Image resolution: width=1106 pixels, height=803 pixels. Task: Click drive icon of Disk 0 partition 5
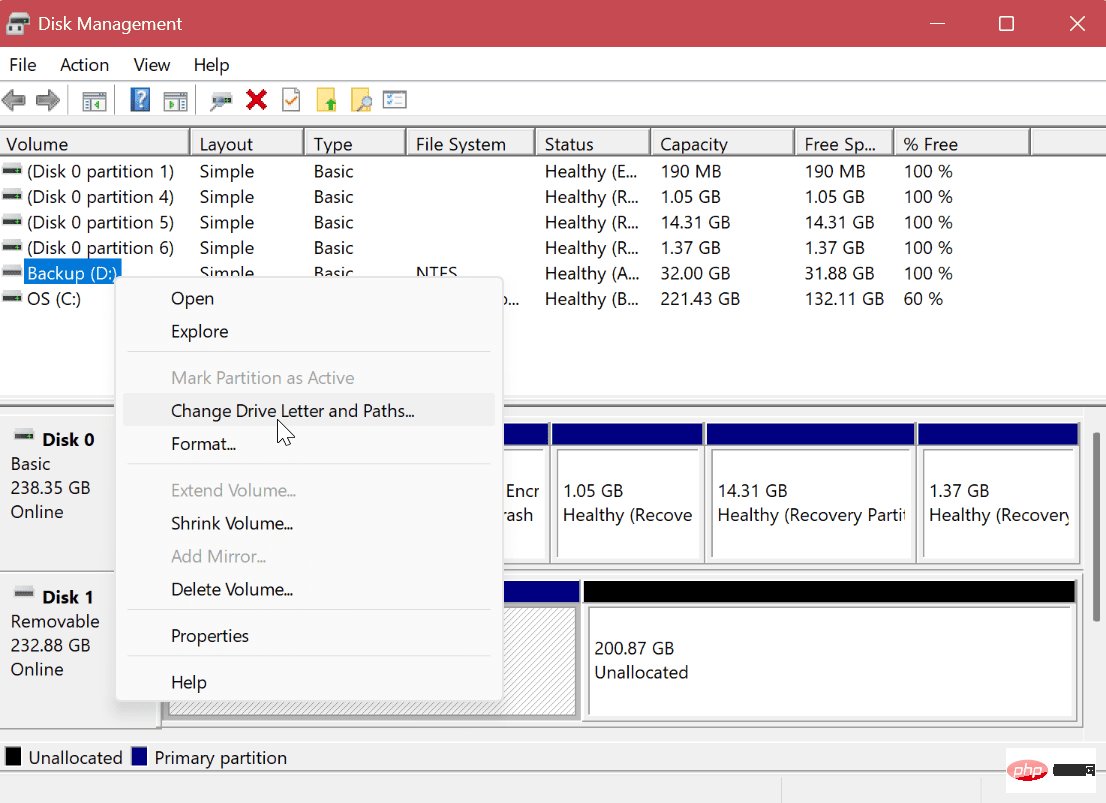(x=12, y=221)
